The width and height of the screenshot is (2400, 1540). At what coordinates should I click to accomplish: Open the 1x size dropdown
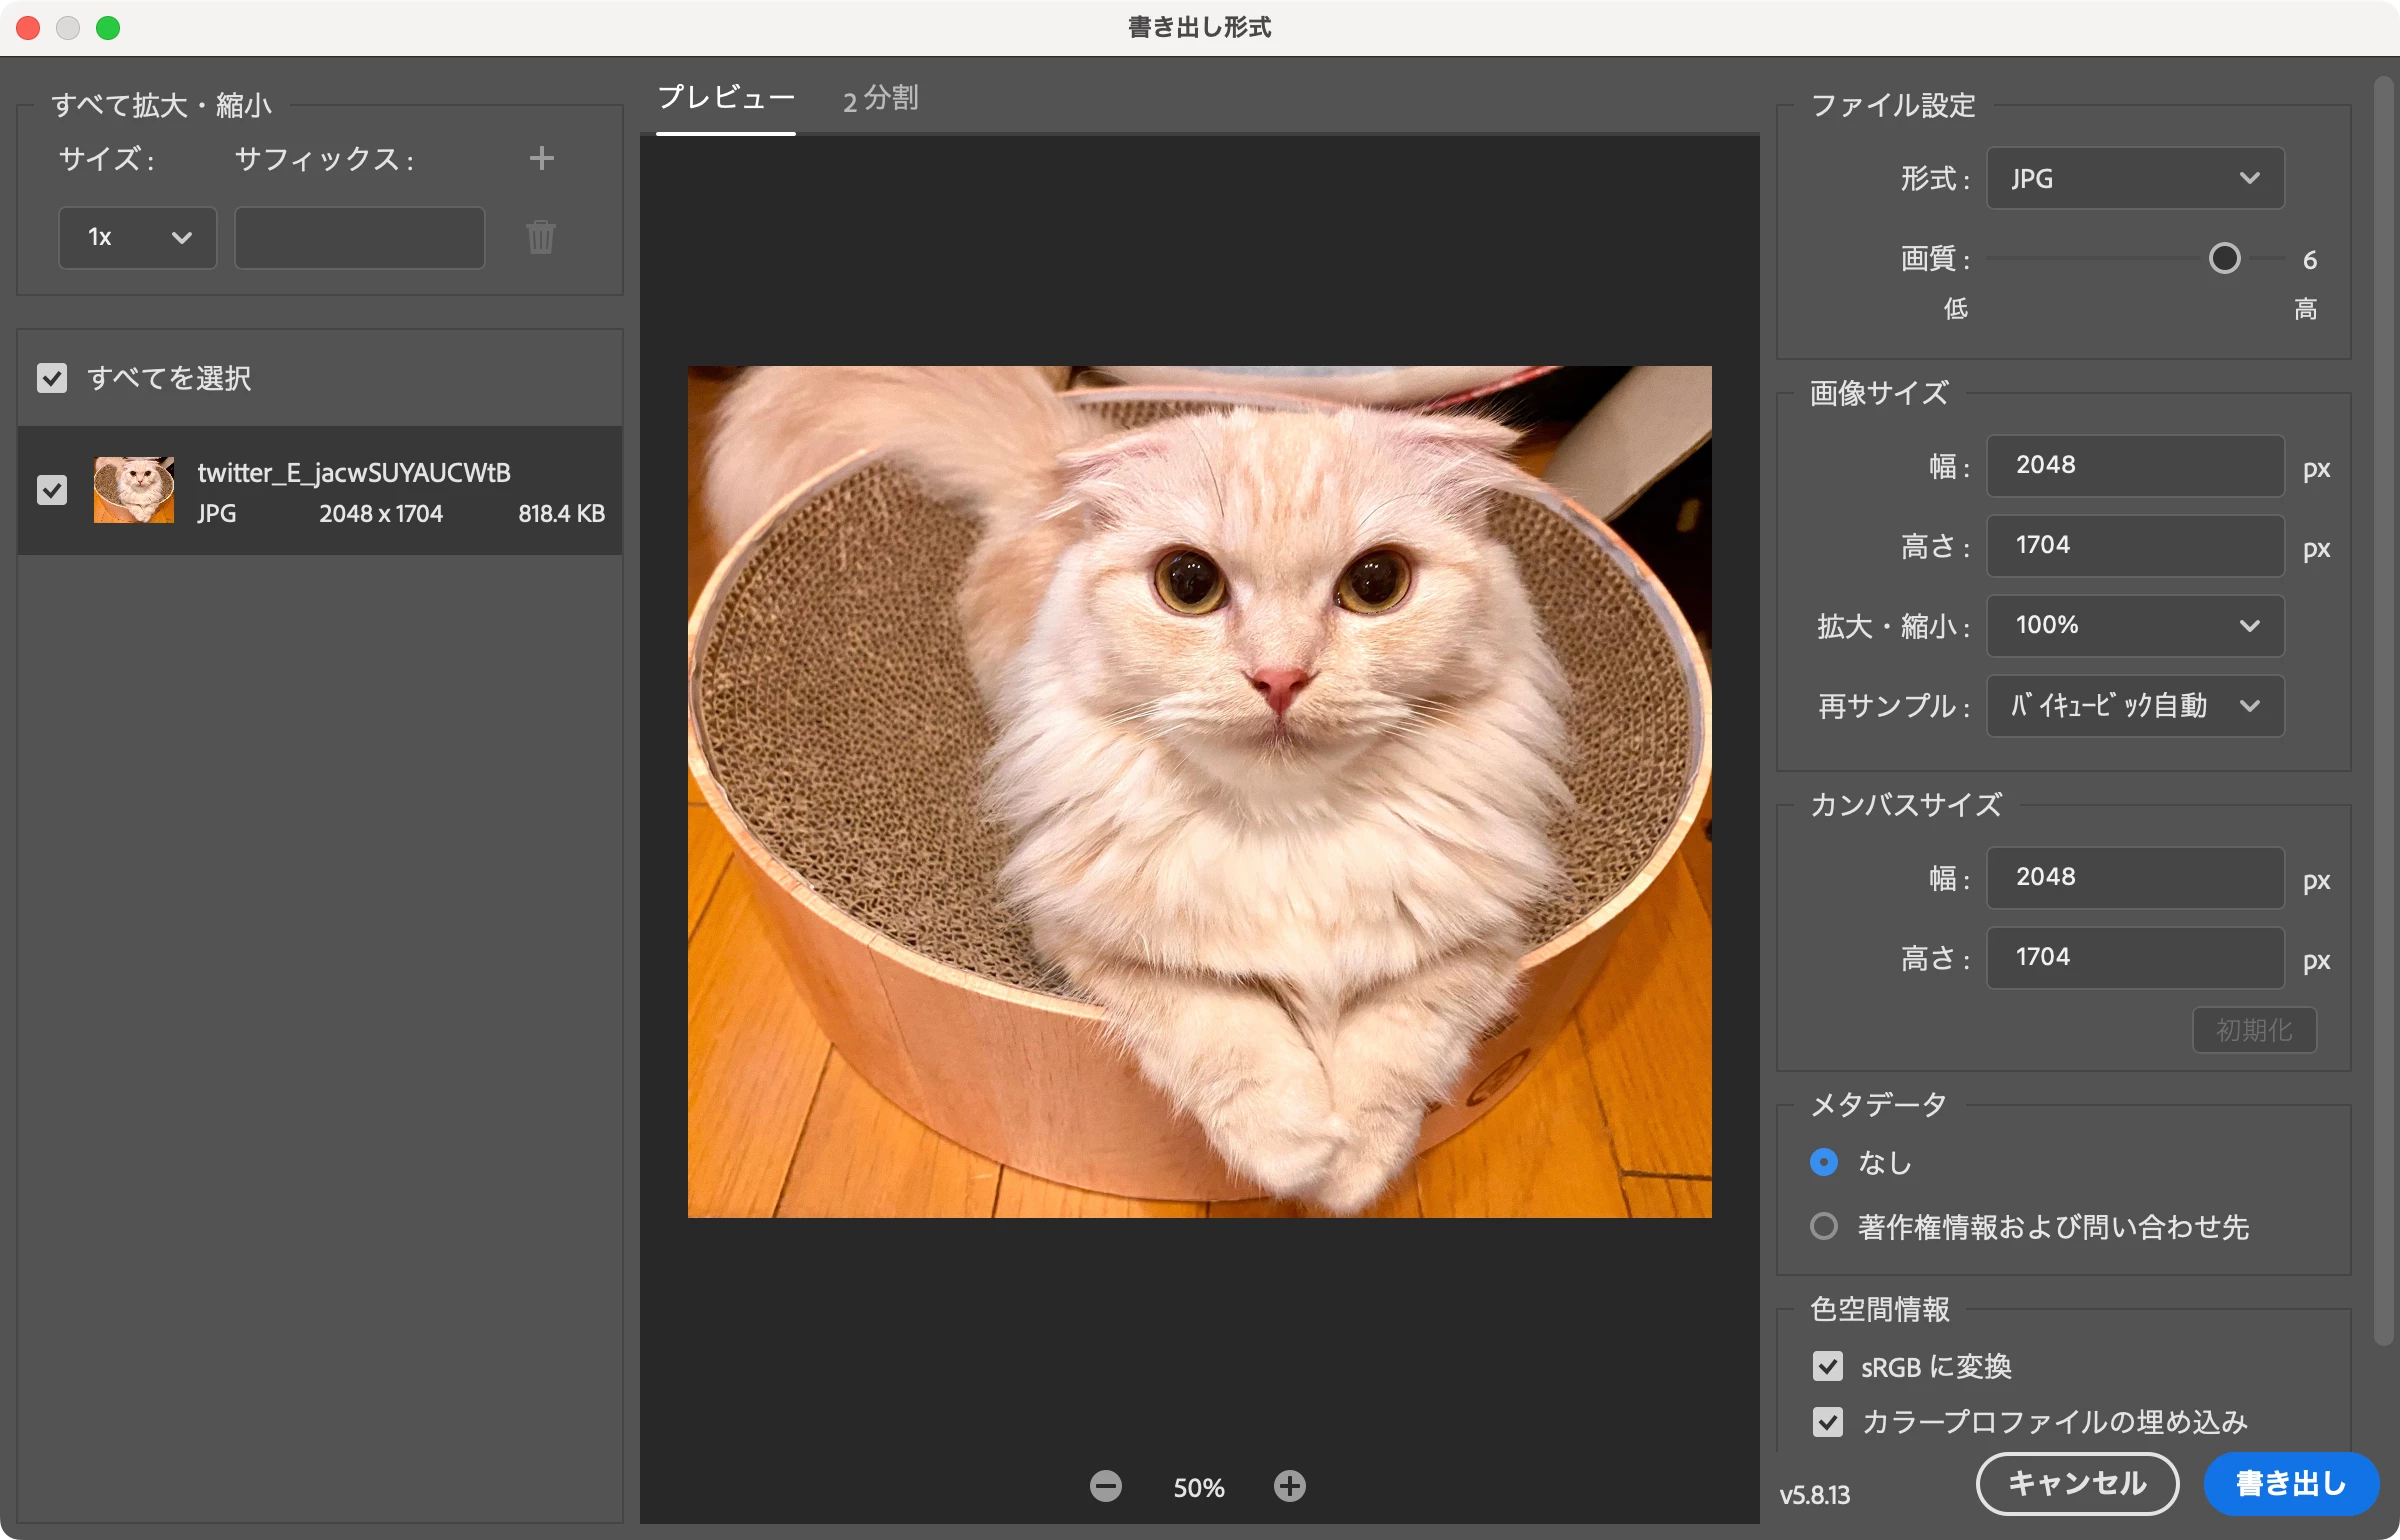(x=138, y=237)
